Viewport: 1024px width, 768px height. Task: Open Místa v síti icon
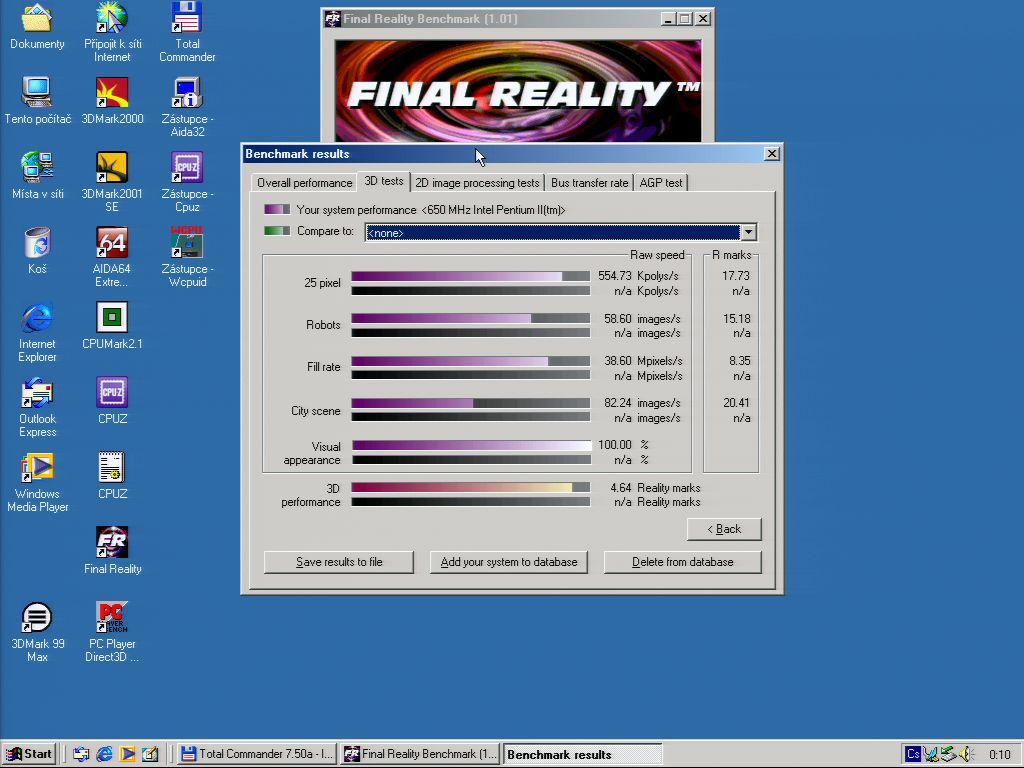coord(37,175)
